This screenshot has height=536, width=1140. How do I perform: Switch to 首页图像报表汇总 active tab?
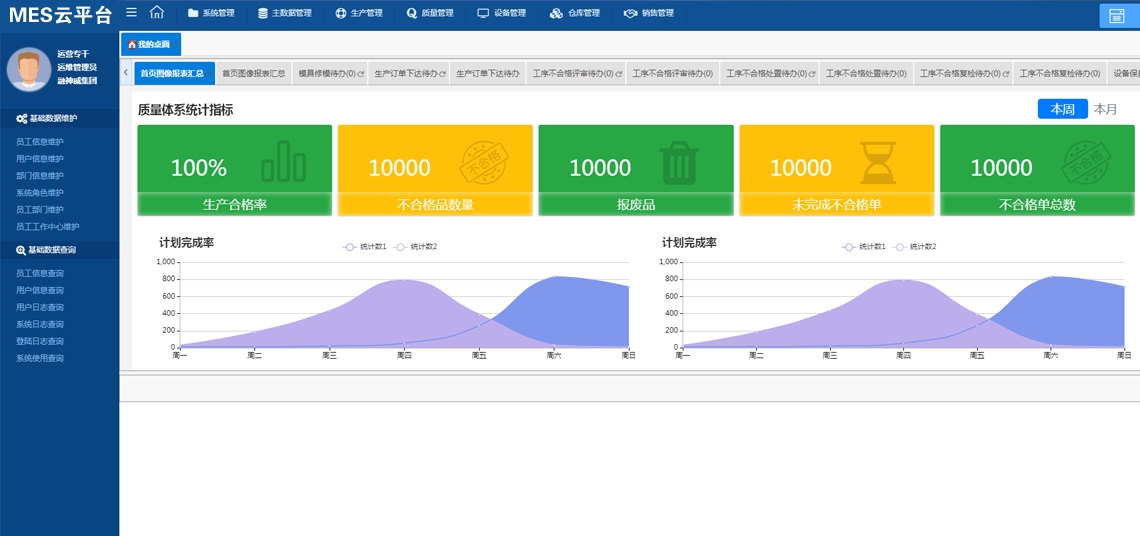tap(171, 74)
